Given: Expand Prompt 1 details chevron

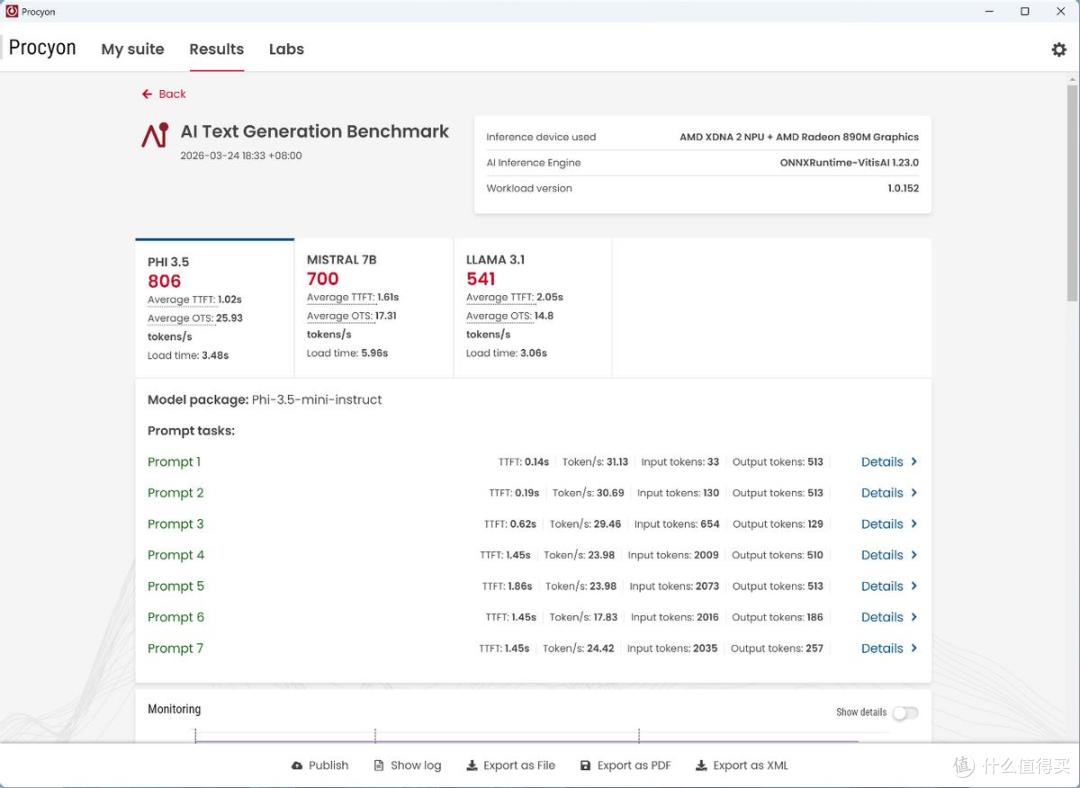Looking at the screenshot, I should [914, 462].
